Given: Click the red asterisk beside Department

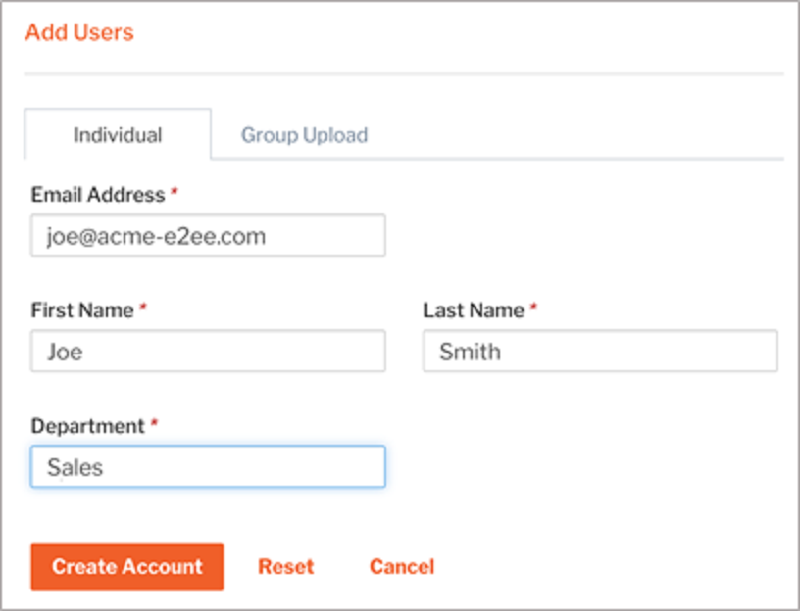Looking at the screenshot, I should [155, 423].
